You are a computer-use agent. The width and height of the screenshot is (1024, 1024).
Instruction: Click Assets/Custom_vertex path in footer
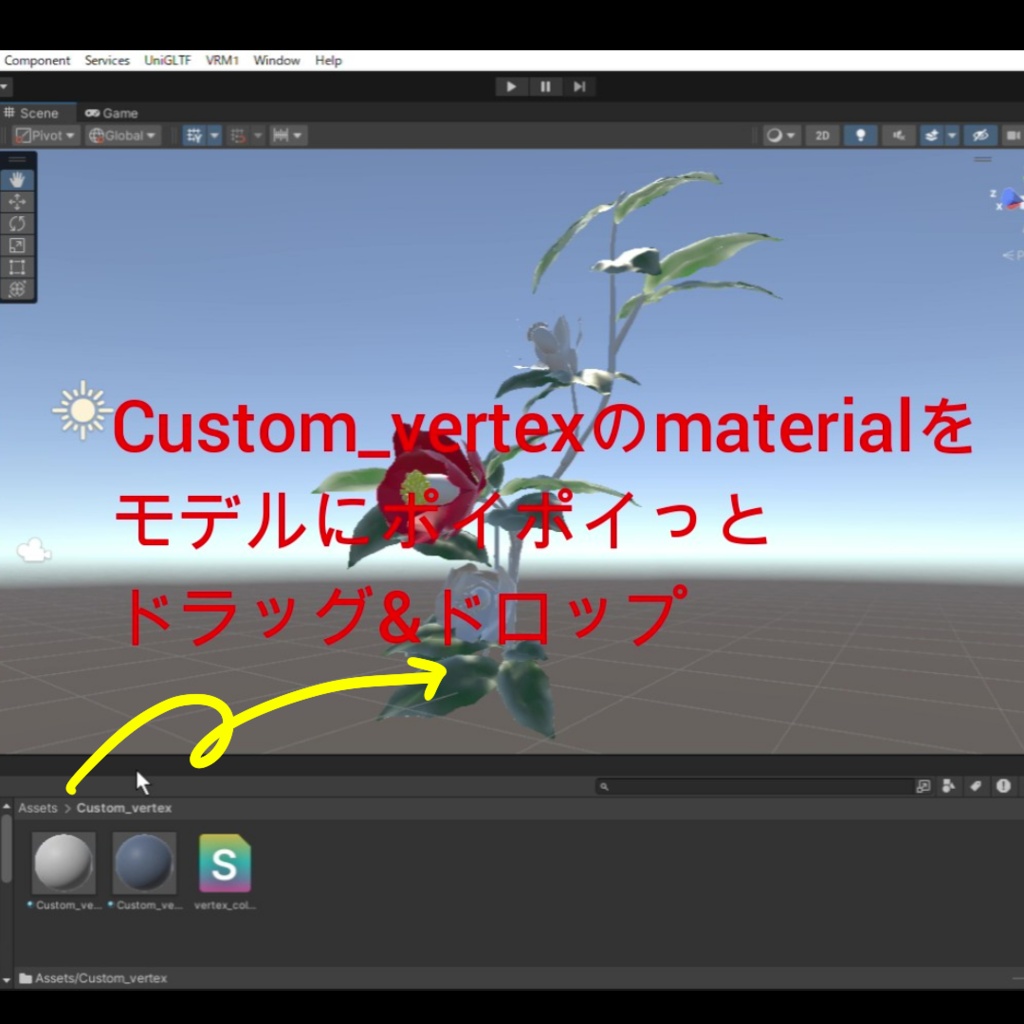coord(101,978)
